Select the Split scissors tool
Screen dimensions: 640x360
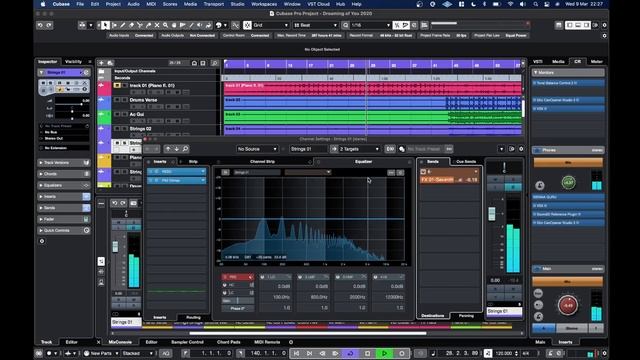(140, 25)
